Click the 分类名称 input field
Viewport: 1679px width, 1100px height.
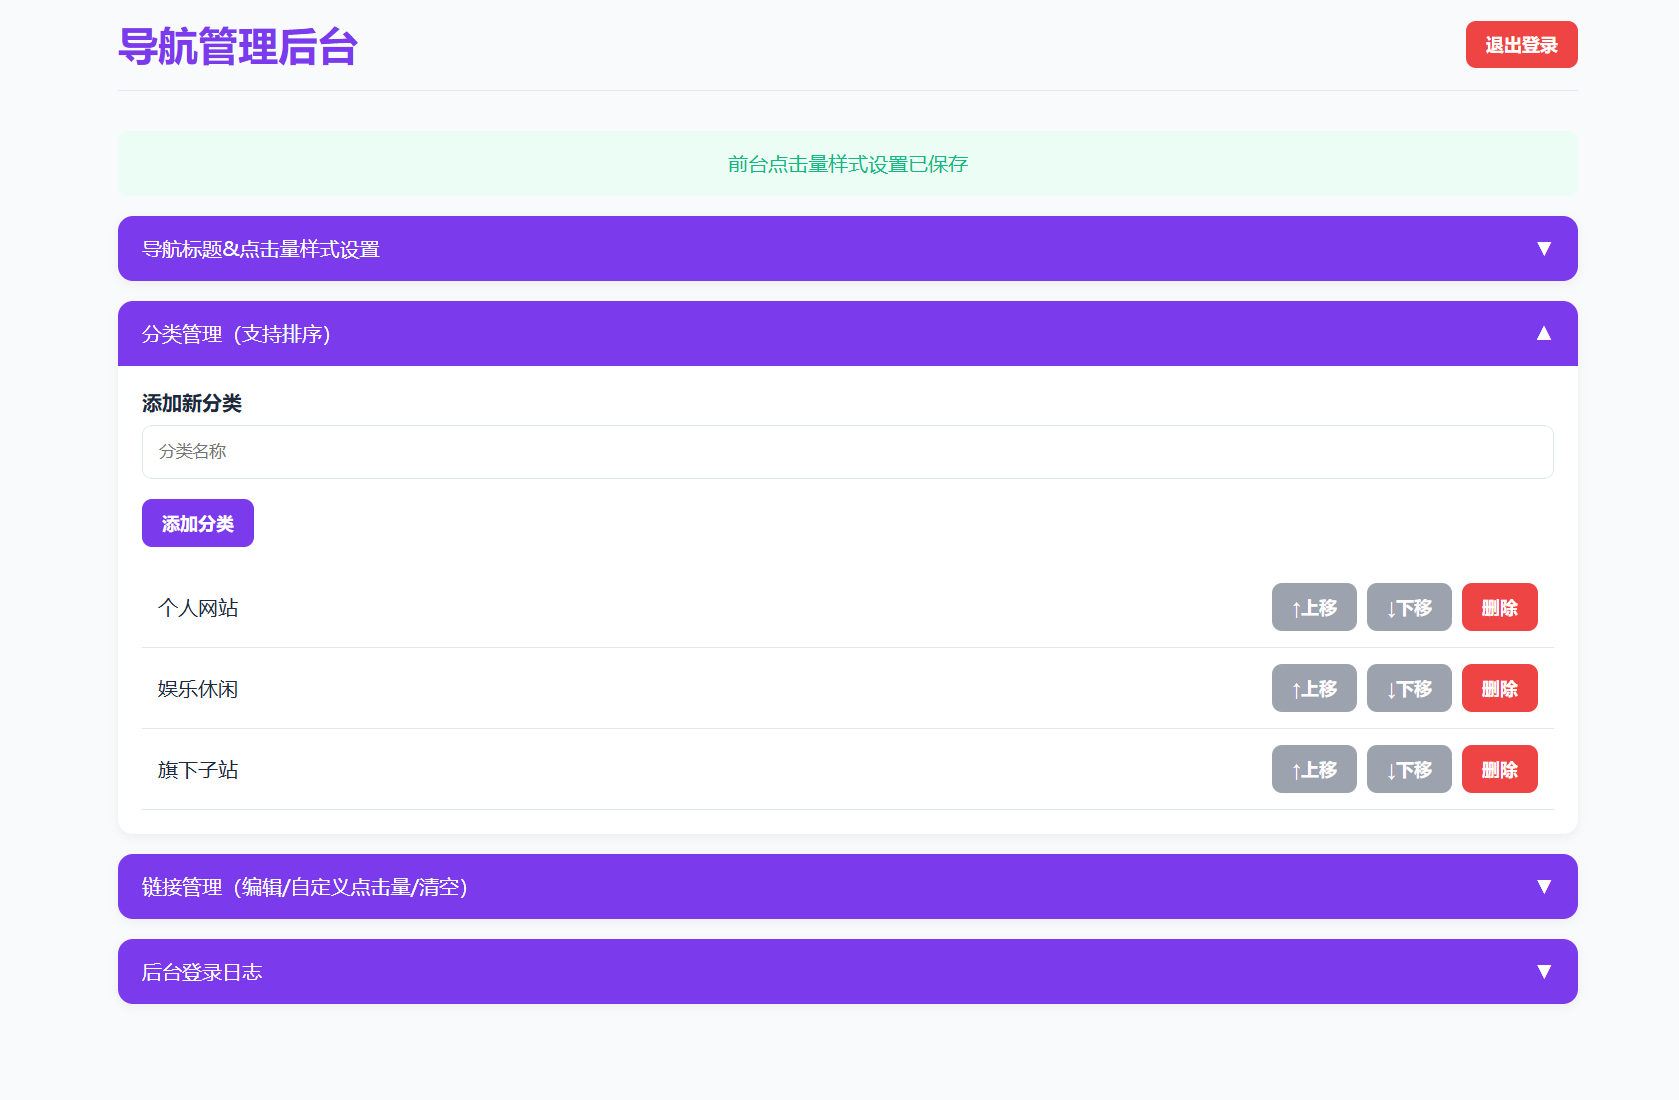click(x=846, y=452)
